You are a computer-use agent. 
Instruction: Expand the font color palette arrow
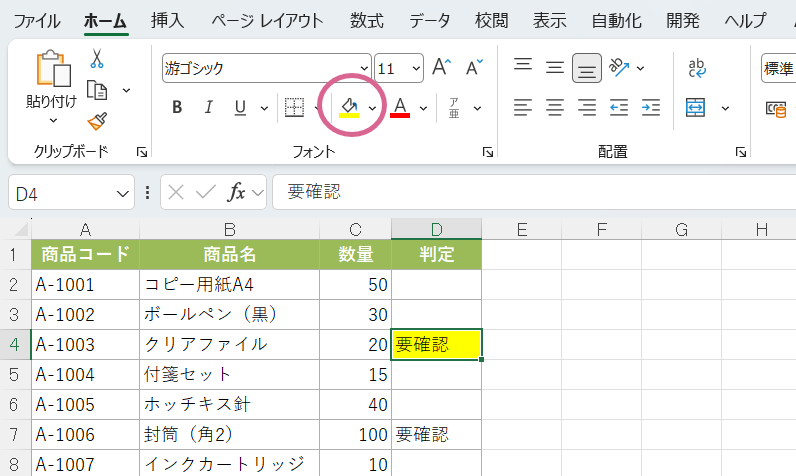pyautogui.click(x=423, y=108)
